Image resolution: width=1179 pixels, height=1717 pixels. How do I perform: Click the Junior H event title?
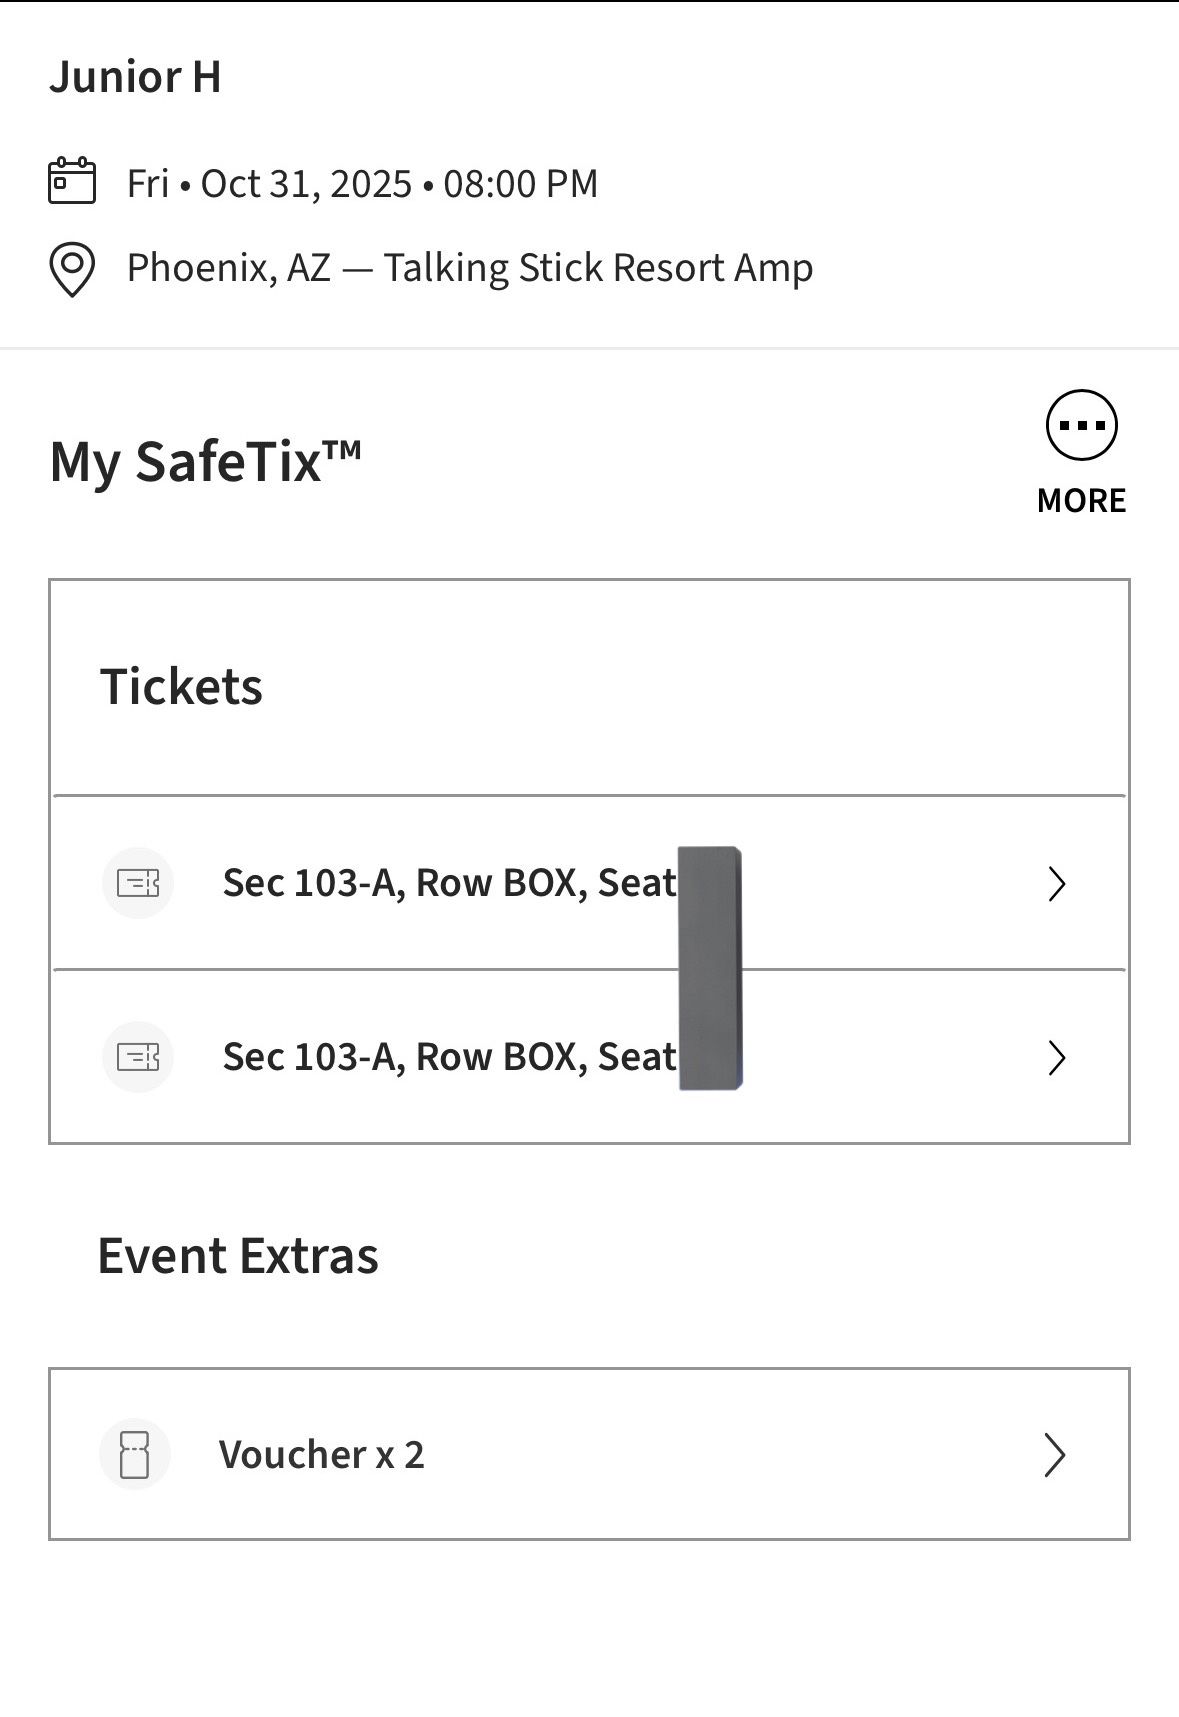click(135, 77)
